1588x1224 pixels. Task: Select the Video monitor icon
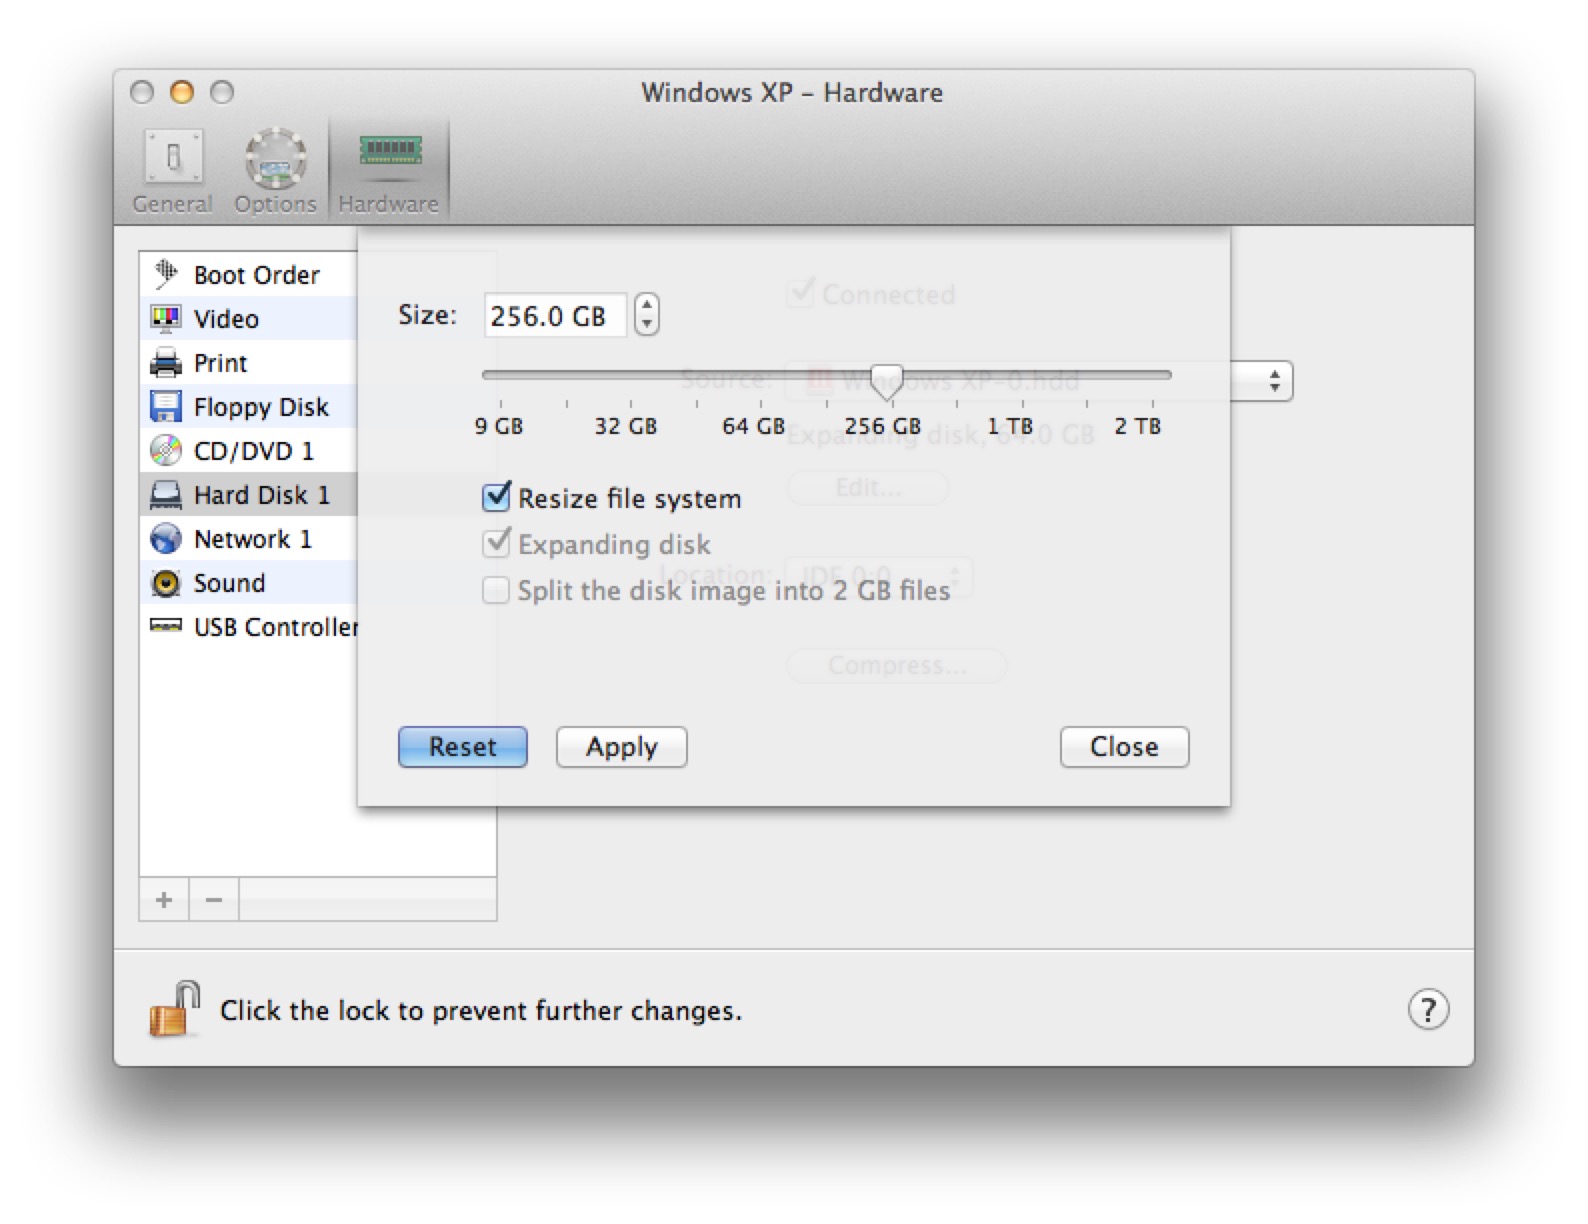[x=166, y=318]
